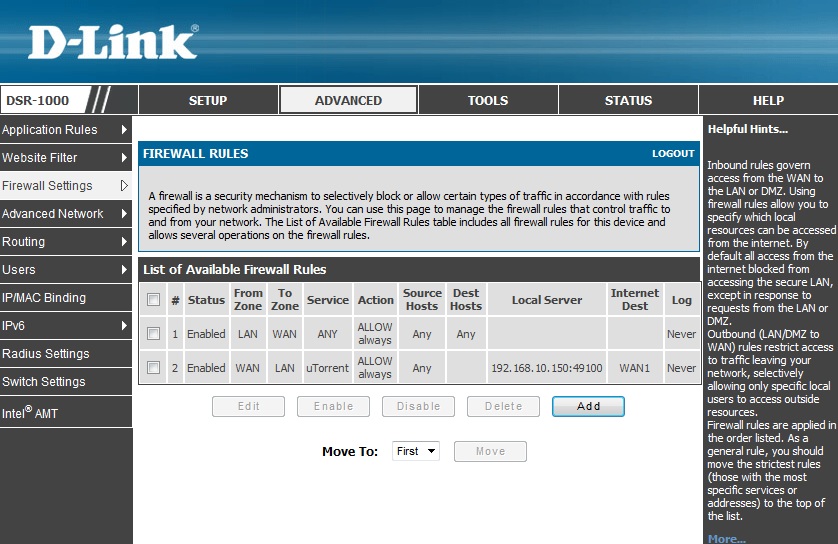The width and height of the screenshot is (838, 544).
Task: Expand the Users submenu arrow
Action: (124, 269)
